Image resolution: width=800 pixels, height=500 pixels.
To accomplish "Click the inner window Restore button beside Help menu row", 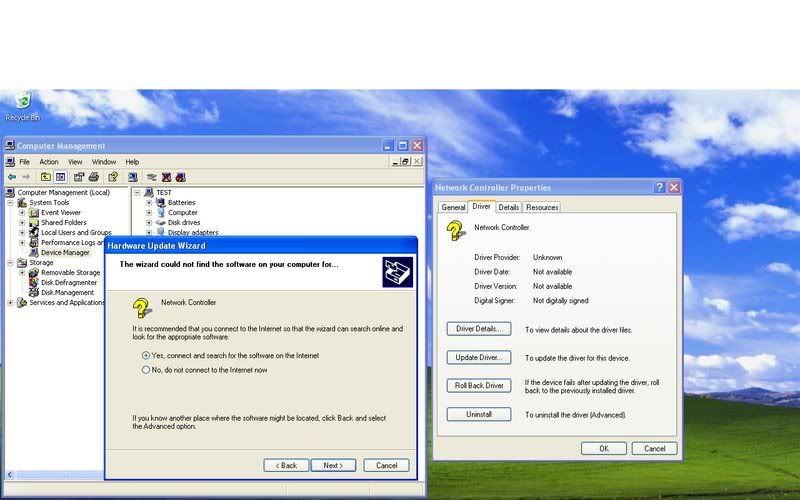I will click(x=406, y=161).
